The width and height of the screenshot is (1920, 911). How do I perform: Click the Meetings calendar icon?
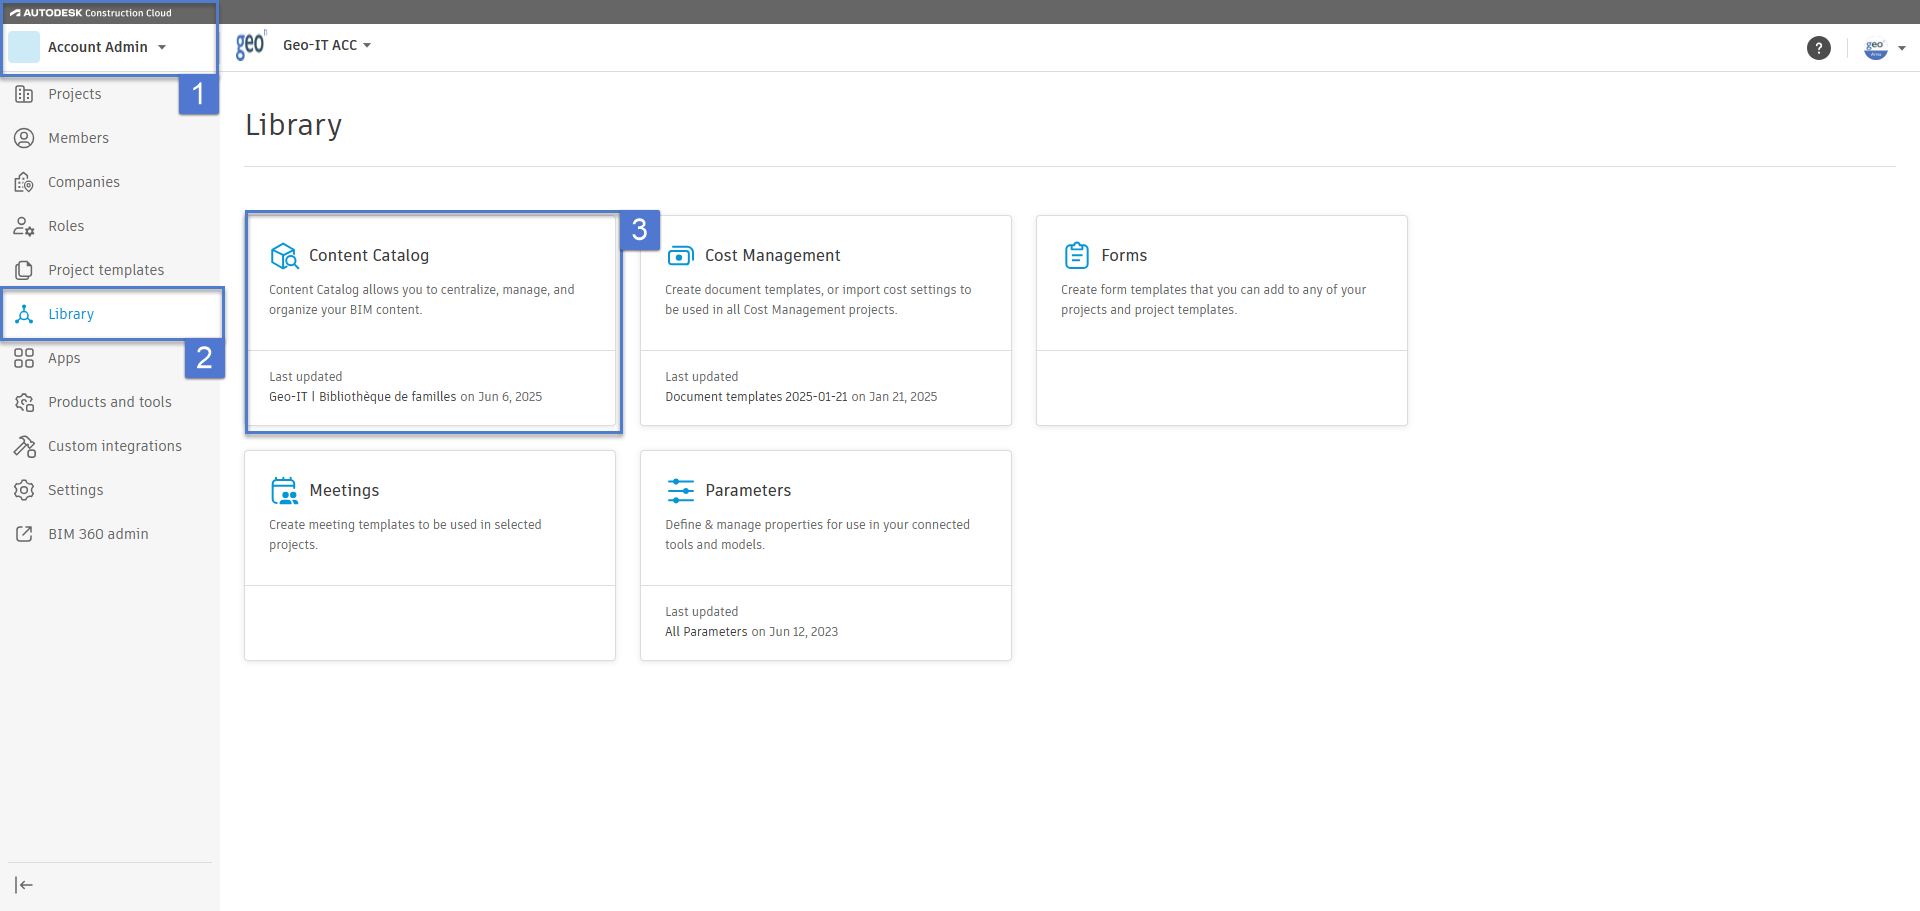(x=284, y=491)
